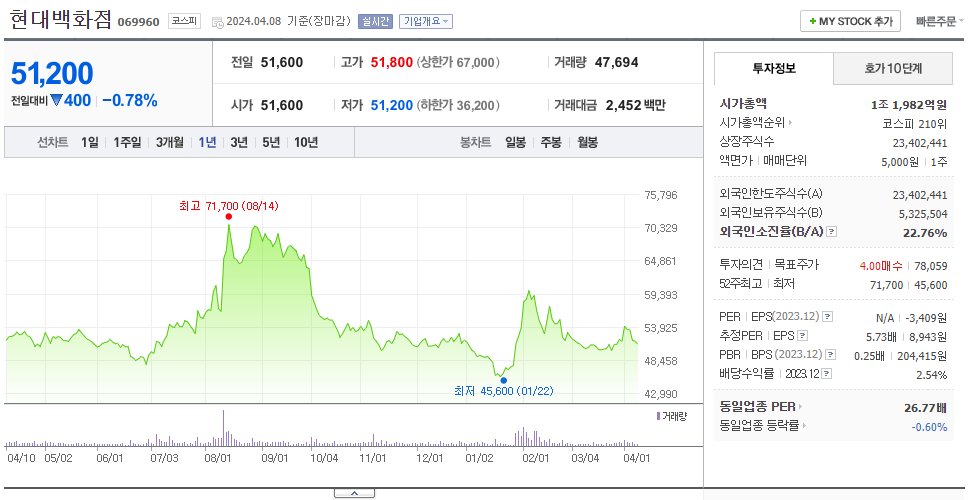Viewport: 968px width, 500px height.
Task: Click the 배당수익률 value 2.54%
Action: coord(932,375)
